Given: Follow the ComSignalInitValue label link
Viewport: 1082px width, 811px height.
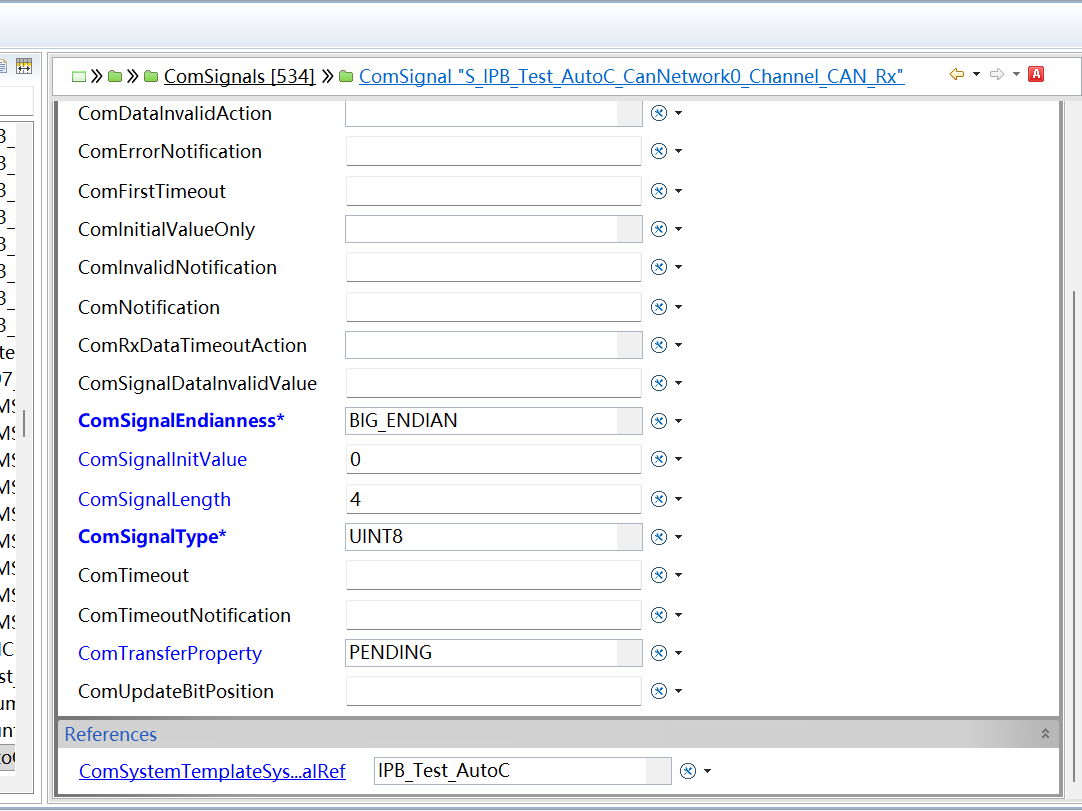Looking at the screenshot, I should (162, 460).
